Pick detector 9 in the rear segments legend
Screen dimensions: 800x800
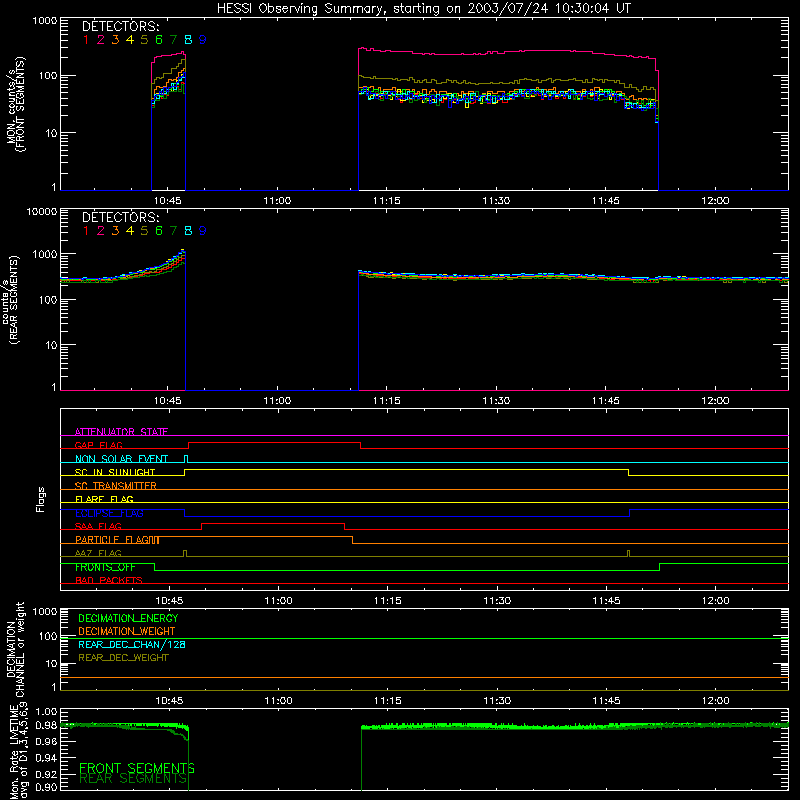203,231
